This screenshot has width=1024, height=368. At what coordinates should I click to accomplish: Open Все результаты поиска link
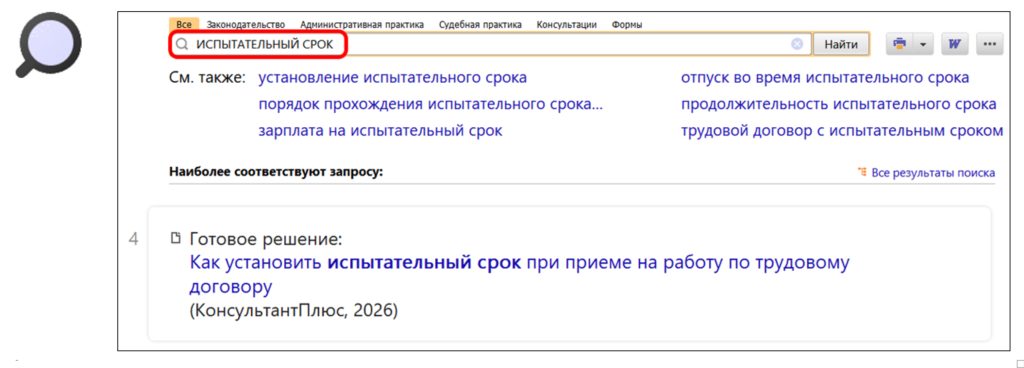click(x=933, y=173)
